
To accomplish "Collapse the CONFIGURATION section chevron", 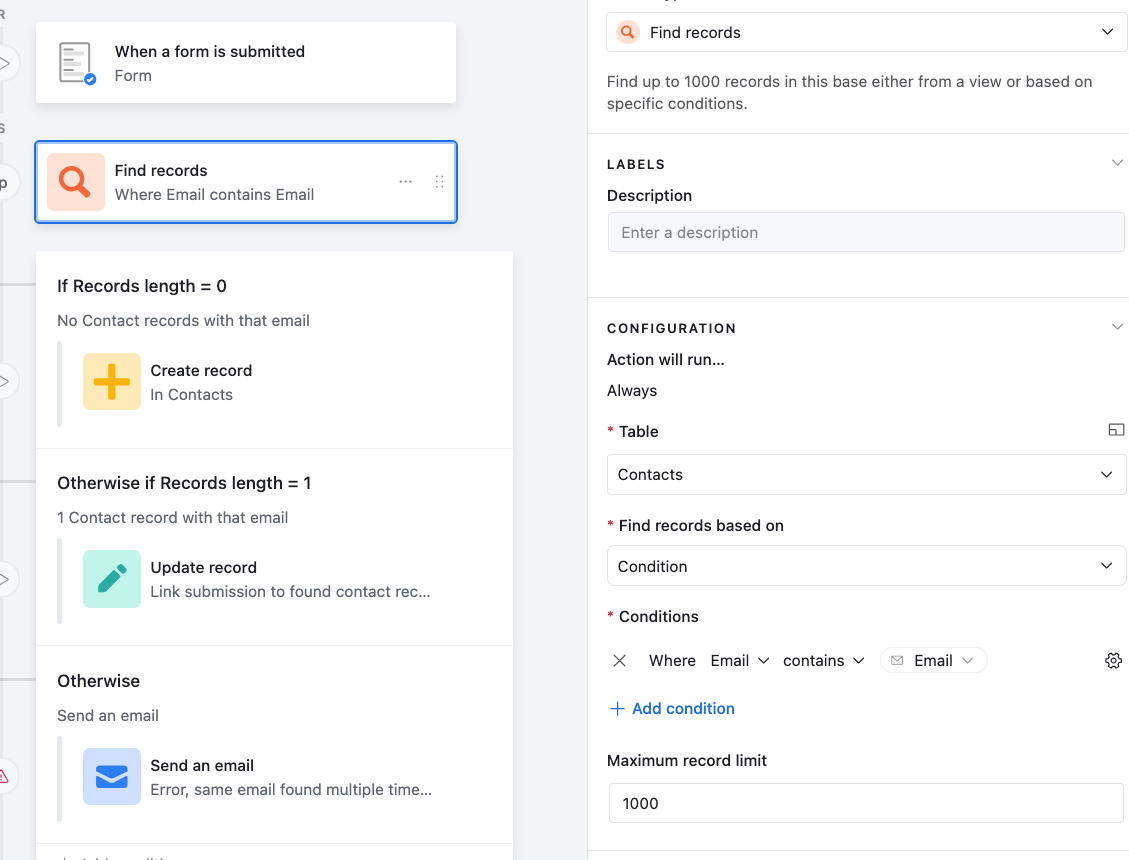I will (1117, 327).
